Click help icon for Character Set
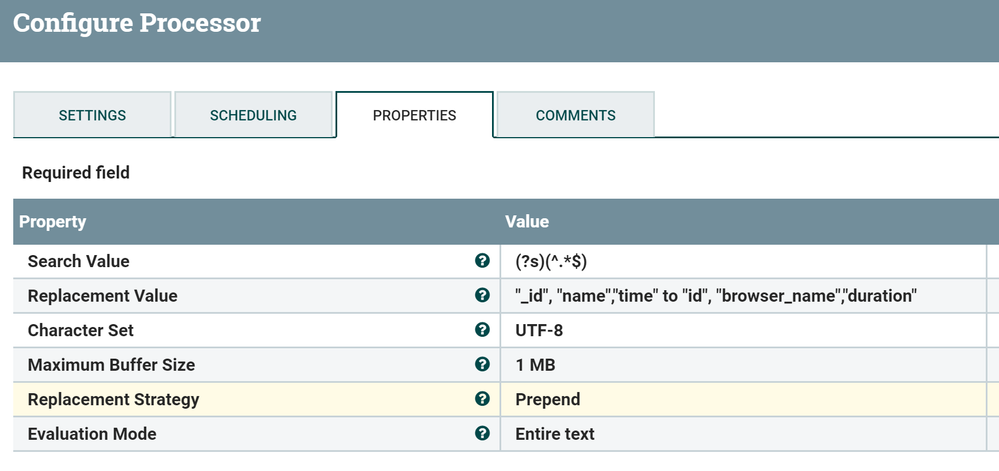999x471 pixels. pyautogui.click(x=482, y=330)
